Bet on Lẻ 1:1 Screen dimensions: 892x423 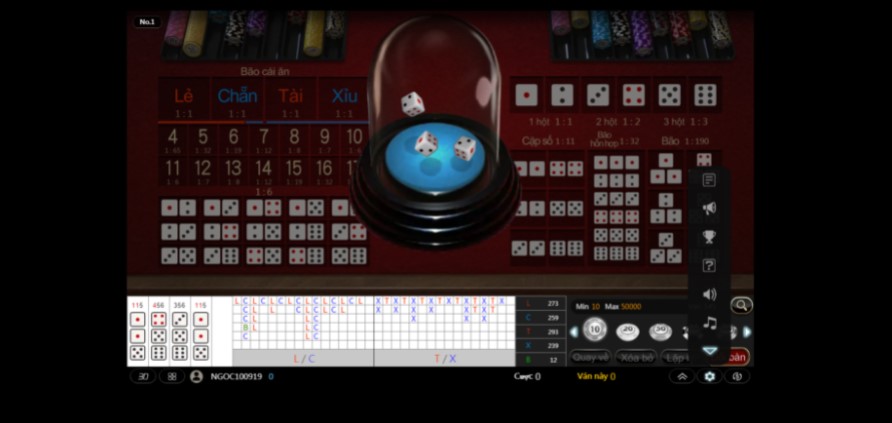click(x=184, y=100)
